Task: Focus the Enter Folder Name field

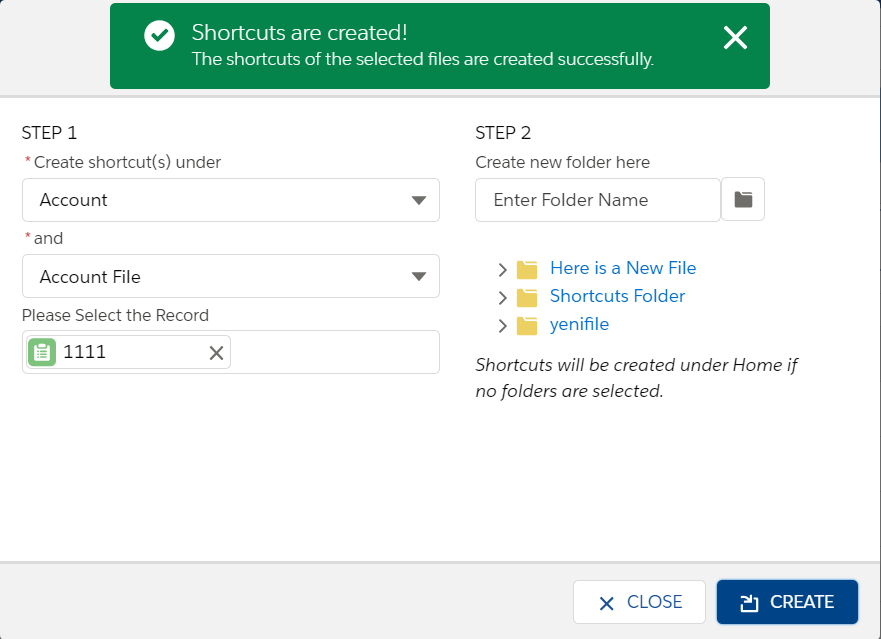Action: (x=597, y=200)
